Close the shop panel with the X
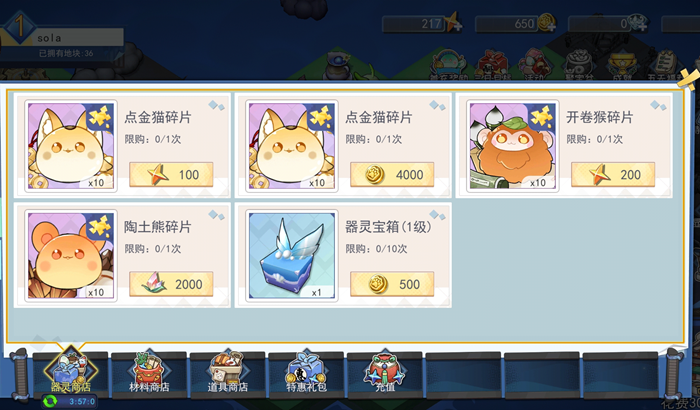The height and width of the screenshot is (410, 700). point(688,79)
